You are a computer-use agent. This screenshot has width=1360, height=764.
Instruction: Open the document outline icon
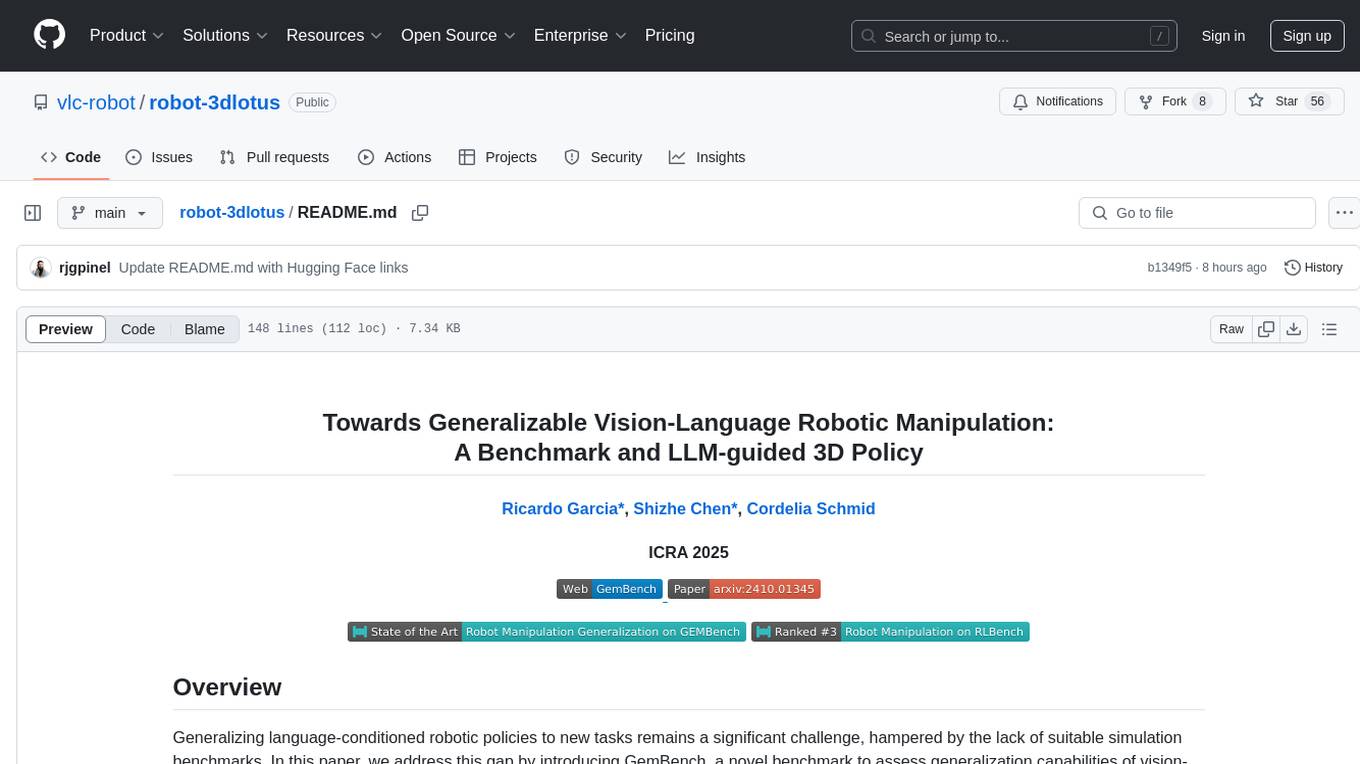pyautogui.click(x=1329, y=329)
